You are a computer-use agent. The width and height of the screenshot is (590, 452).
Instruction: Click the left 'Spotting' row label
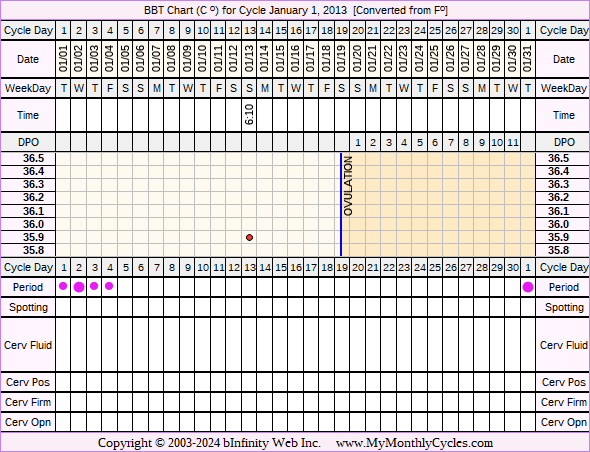[29, 307]
